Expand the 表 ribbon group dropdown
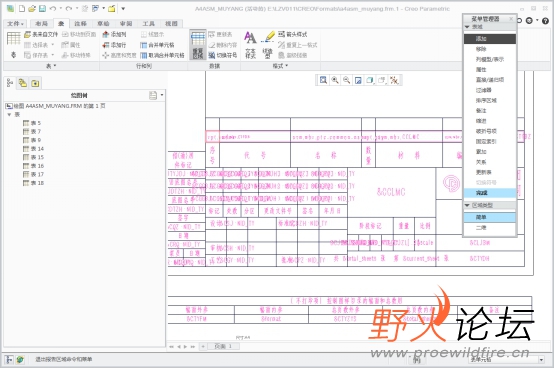Screen dimensions: 554x369 51,66
